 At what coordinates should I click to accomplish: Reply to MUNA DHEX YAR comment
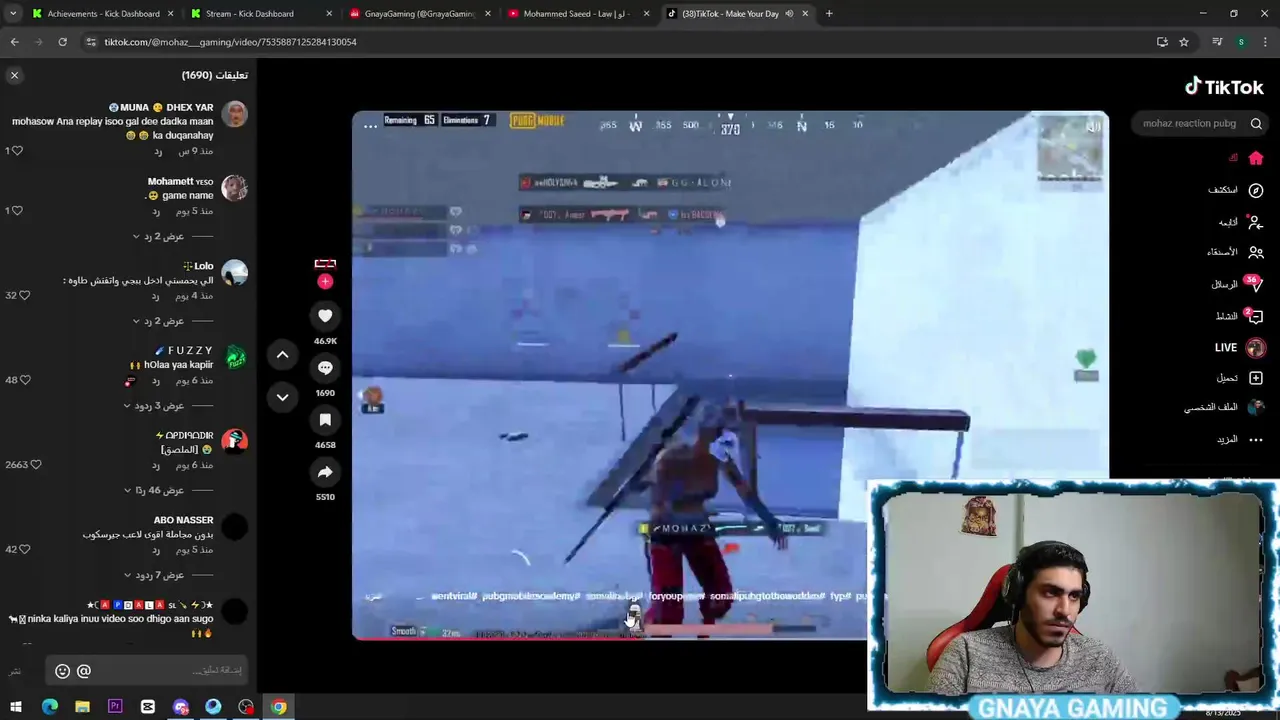[x=158, y=151]
